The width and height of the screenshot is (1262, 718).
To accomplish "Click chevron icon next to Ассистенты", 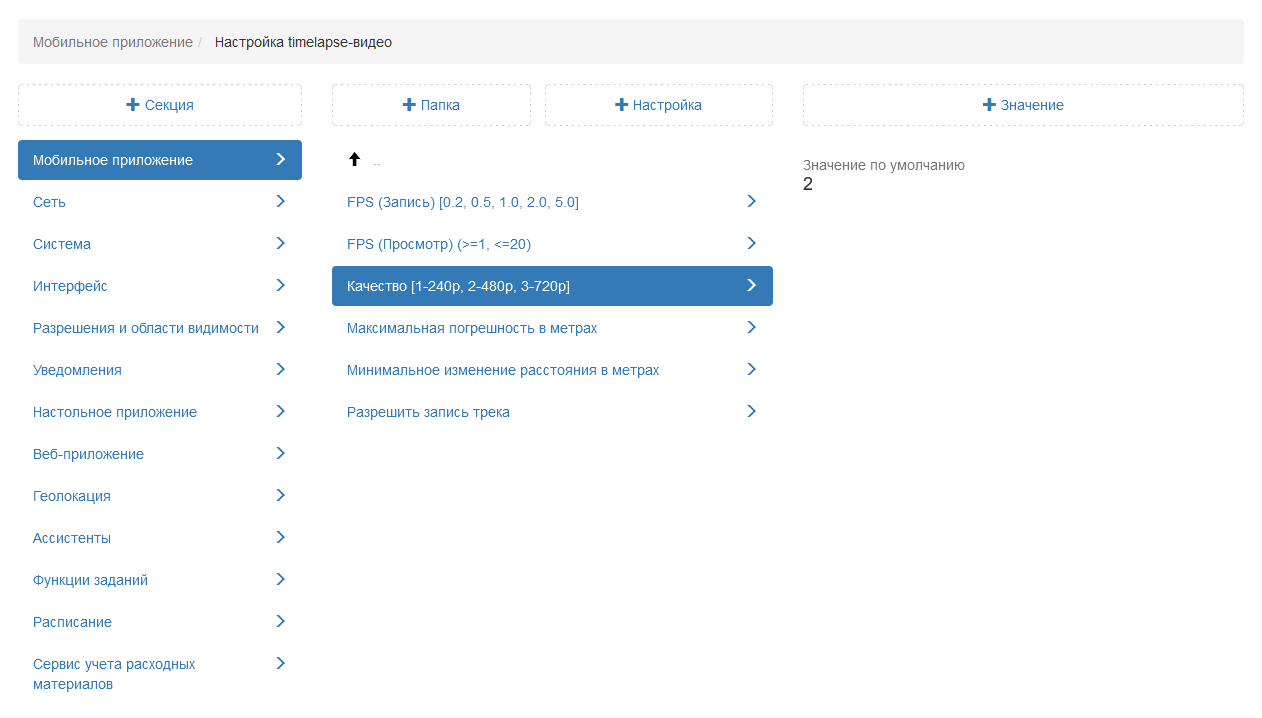I will (280, 538).
